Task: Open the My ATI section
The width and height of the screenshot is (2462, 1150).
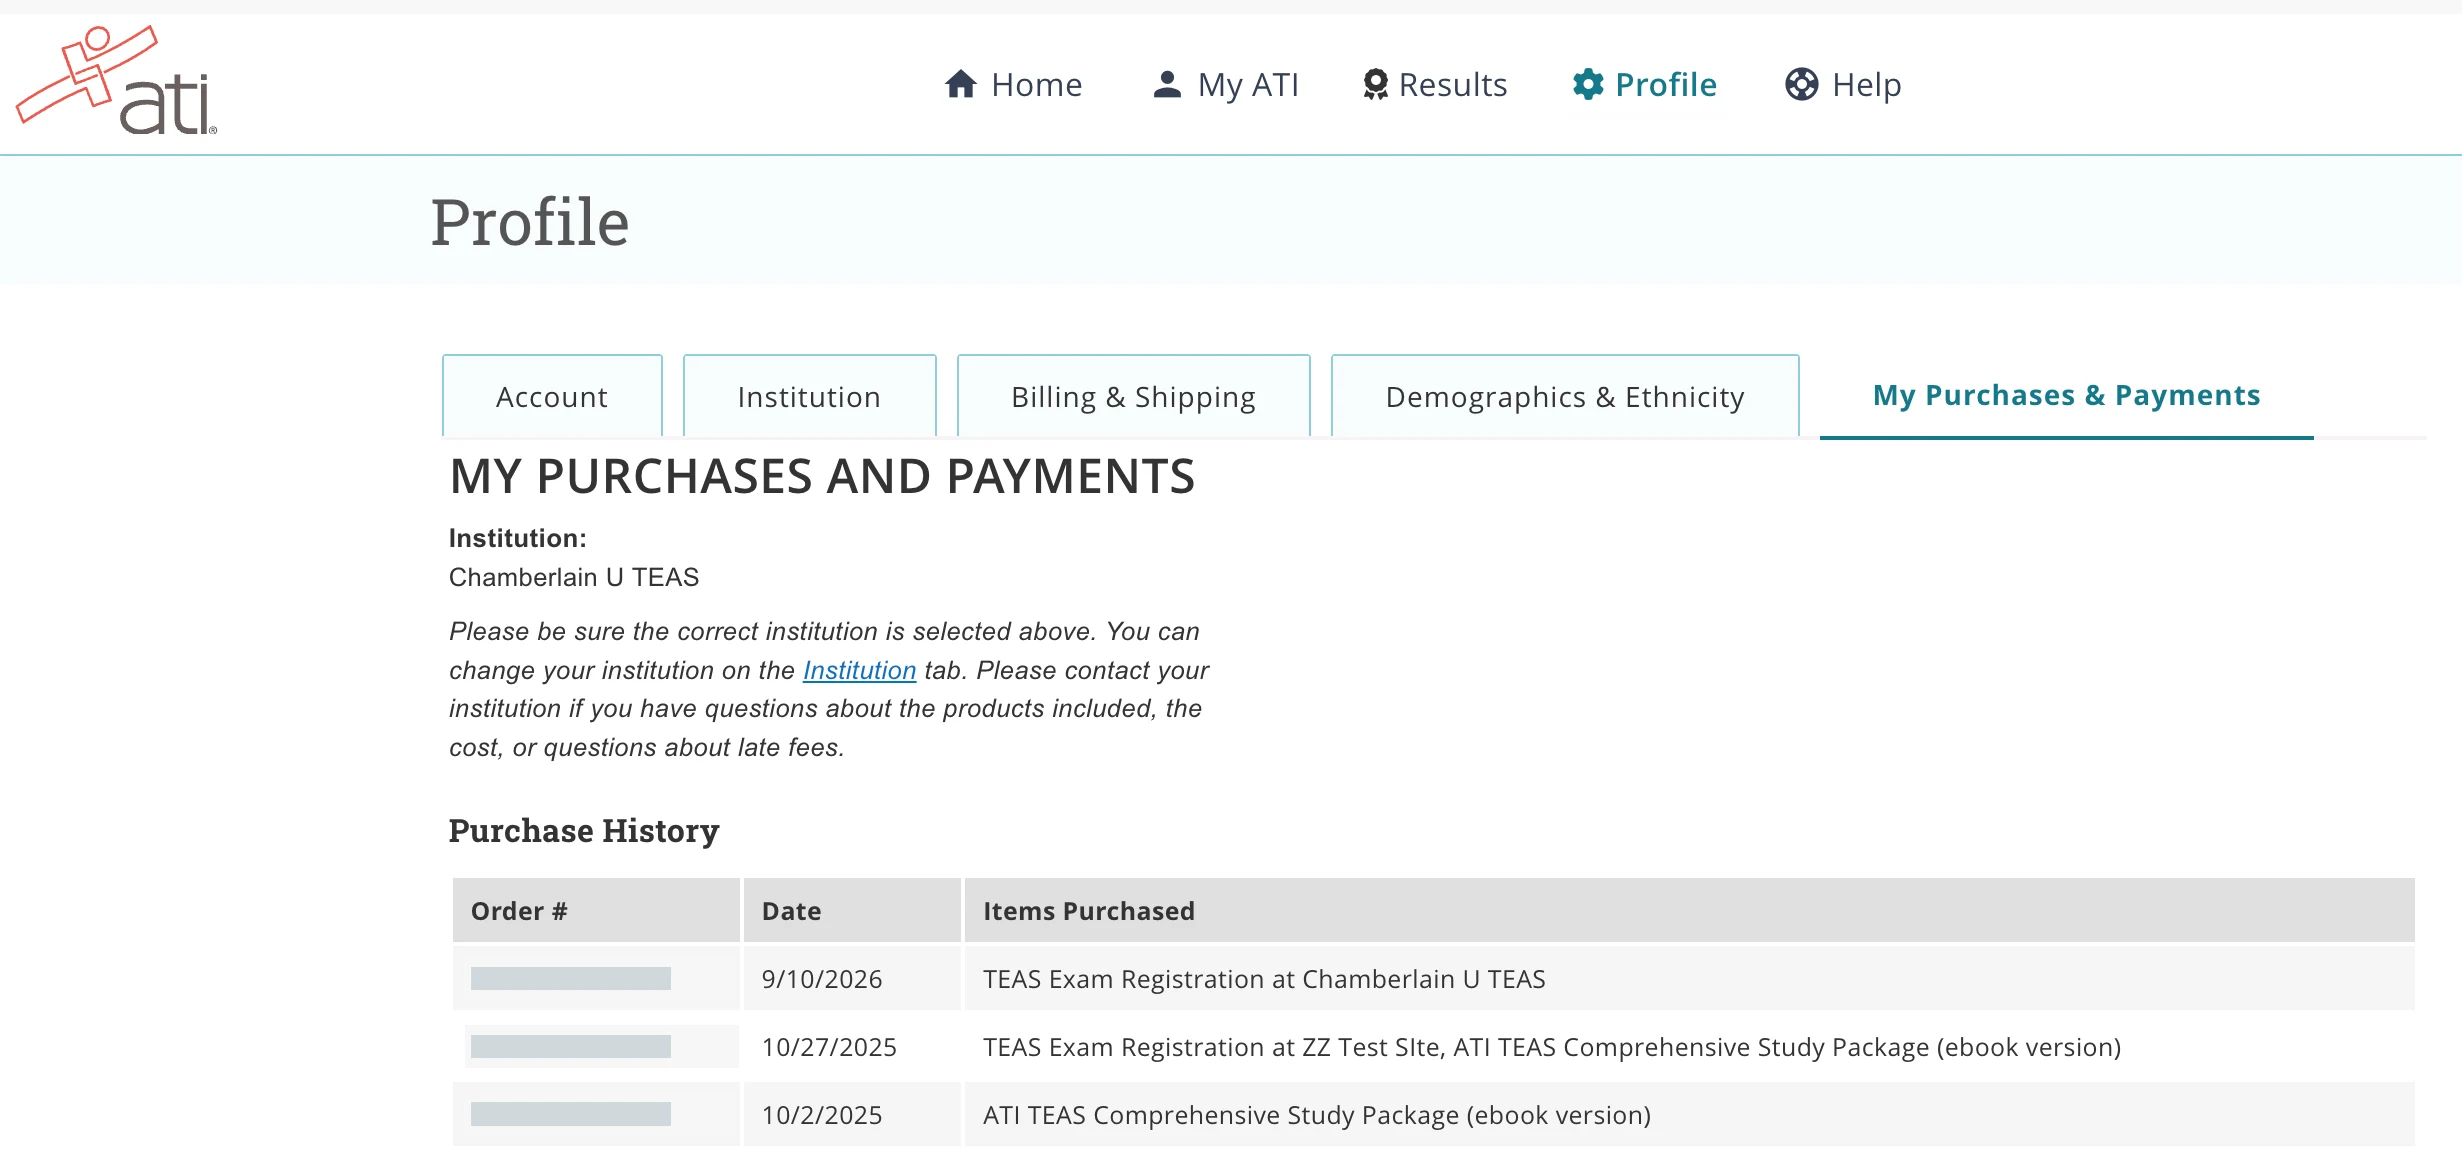Action: point(1225,84)
